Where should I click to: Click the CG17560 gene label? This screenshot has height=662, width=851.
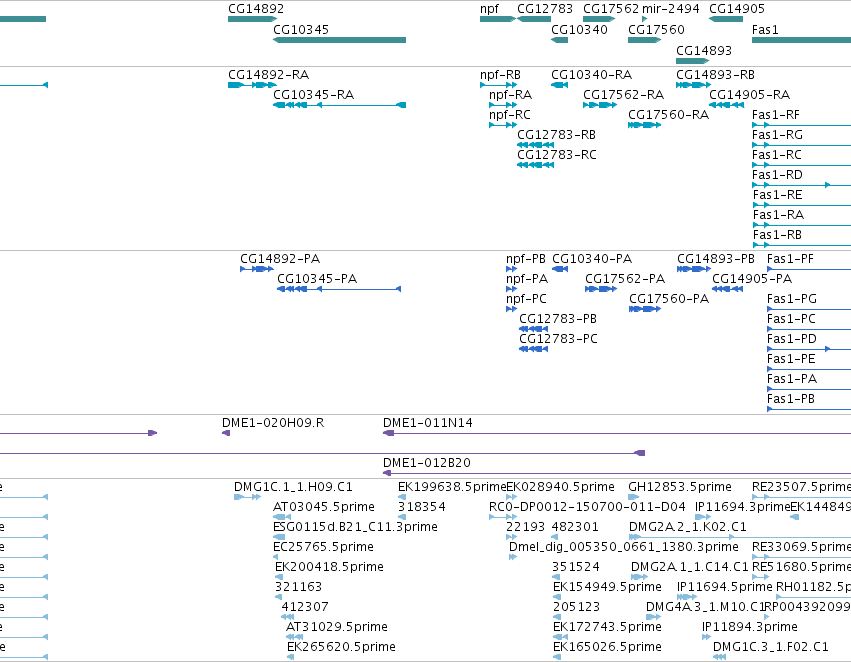pyautogui.click(x=656, y=30)
